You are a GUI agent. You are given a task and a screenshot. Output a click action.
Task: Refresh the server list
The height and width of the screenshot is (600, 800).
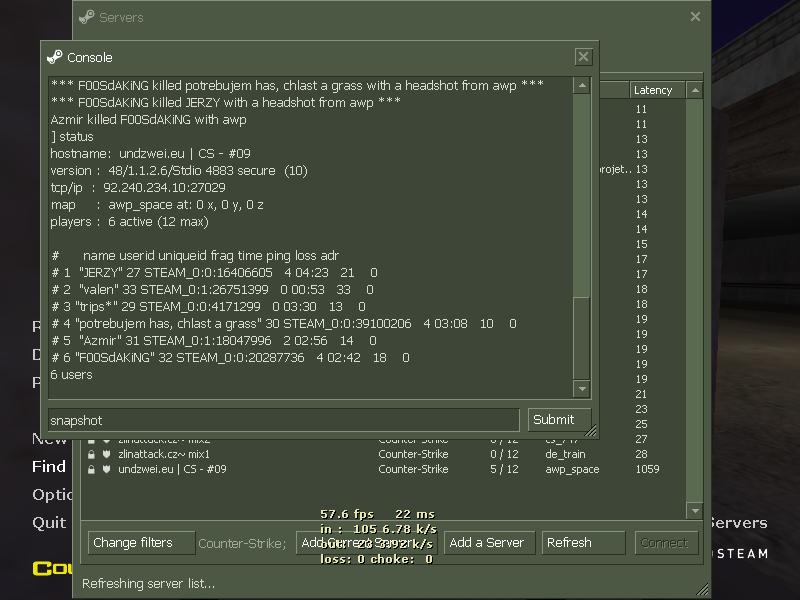pos(583,543)
